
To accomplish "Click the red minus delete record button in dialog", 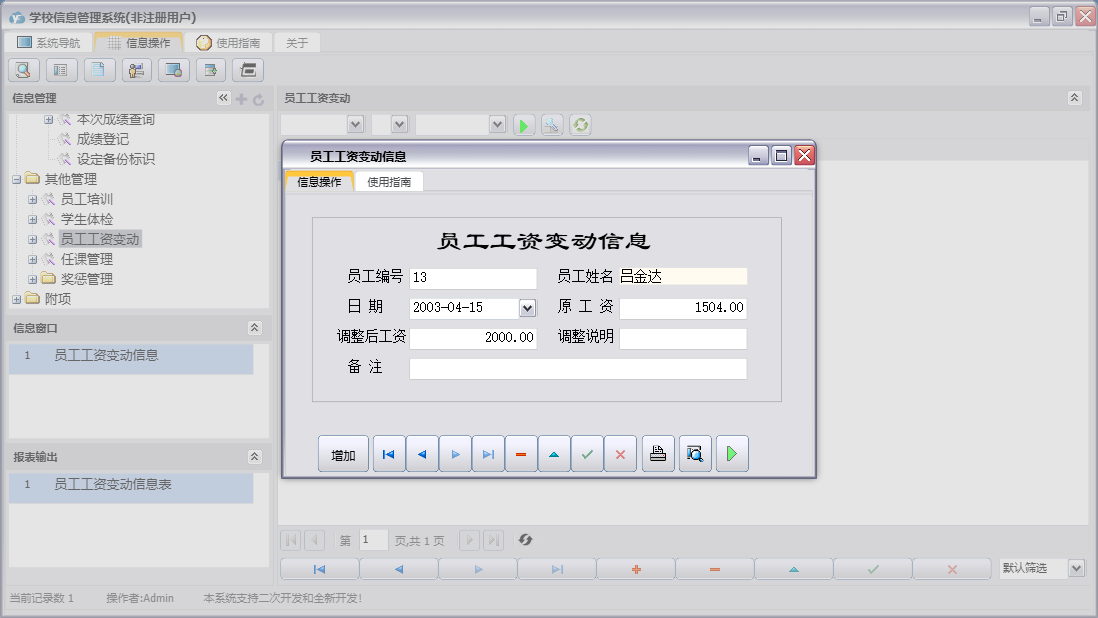I will pos(520,454).
